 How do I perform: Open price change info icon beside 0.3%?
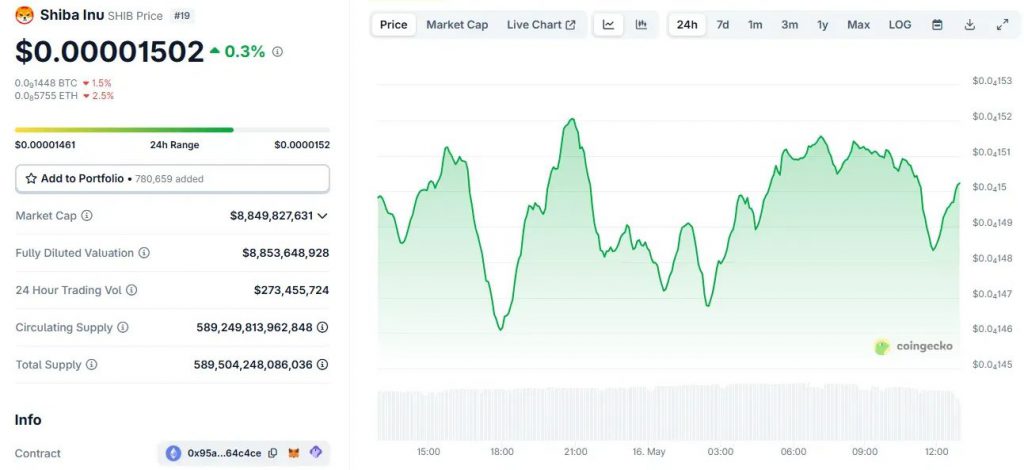coord(278,52)
